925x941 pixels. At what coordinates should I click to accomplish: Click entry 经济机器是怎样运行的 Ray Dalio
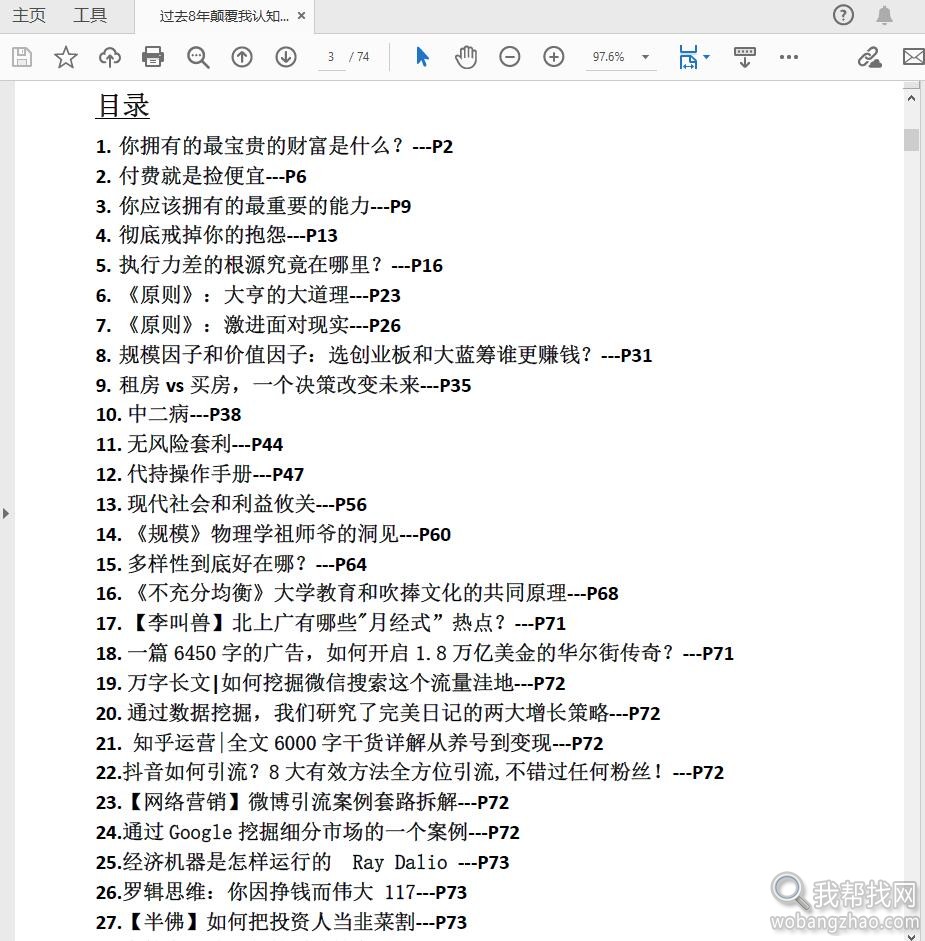[x=303, y=862]
